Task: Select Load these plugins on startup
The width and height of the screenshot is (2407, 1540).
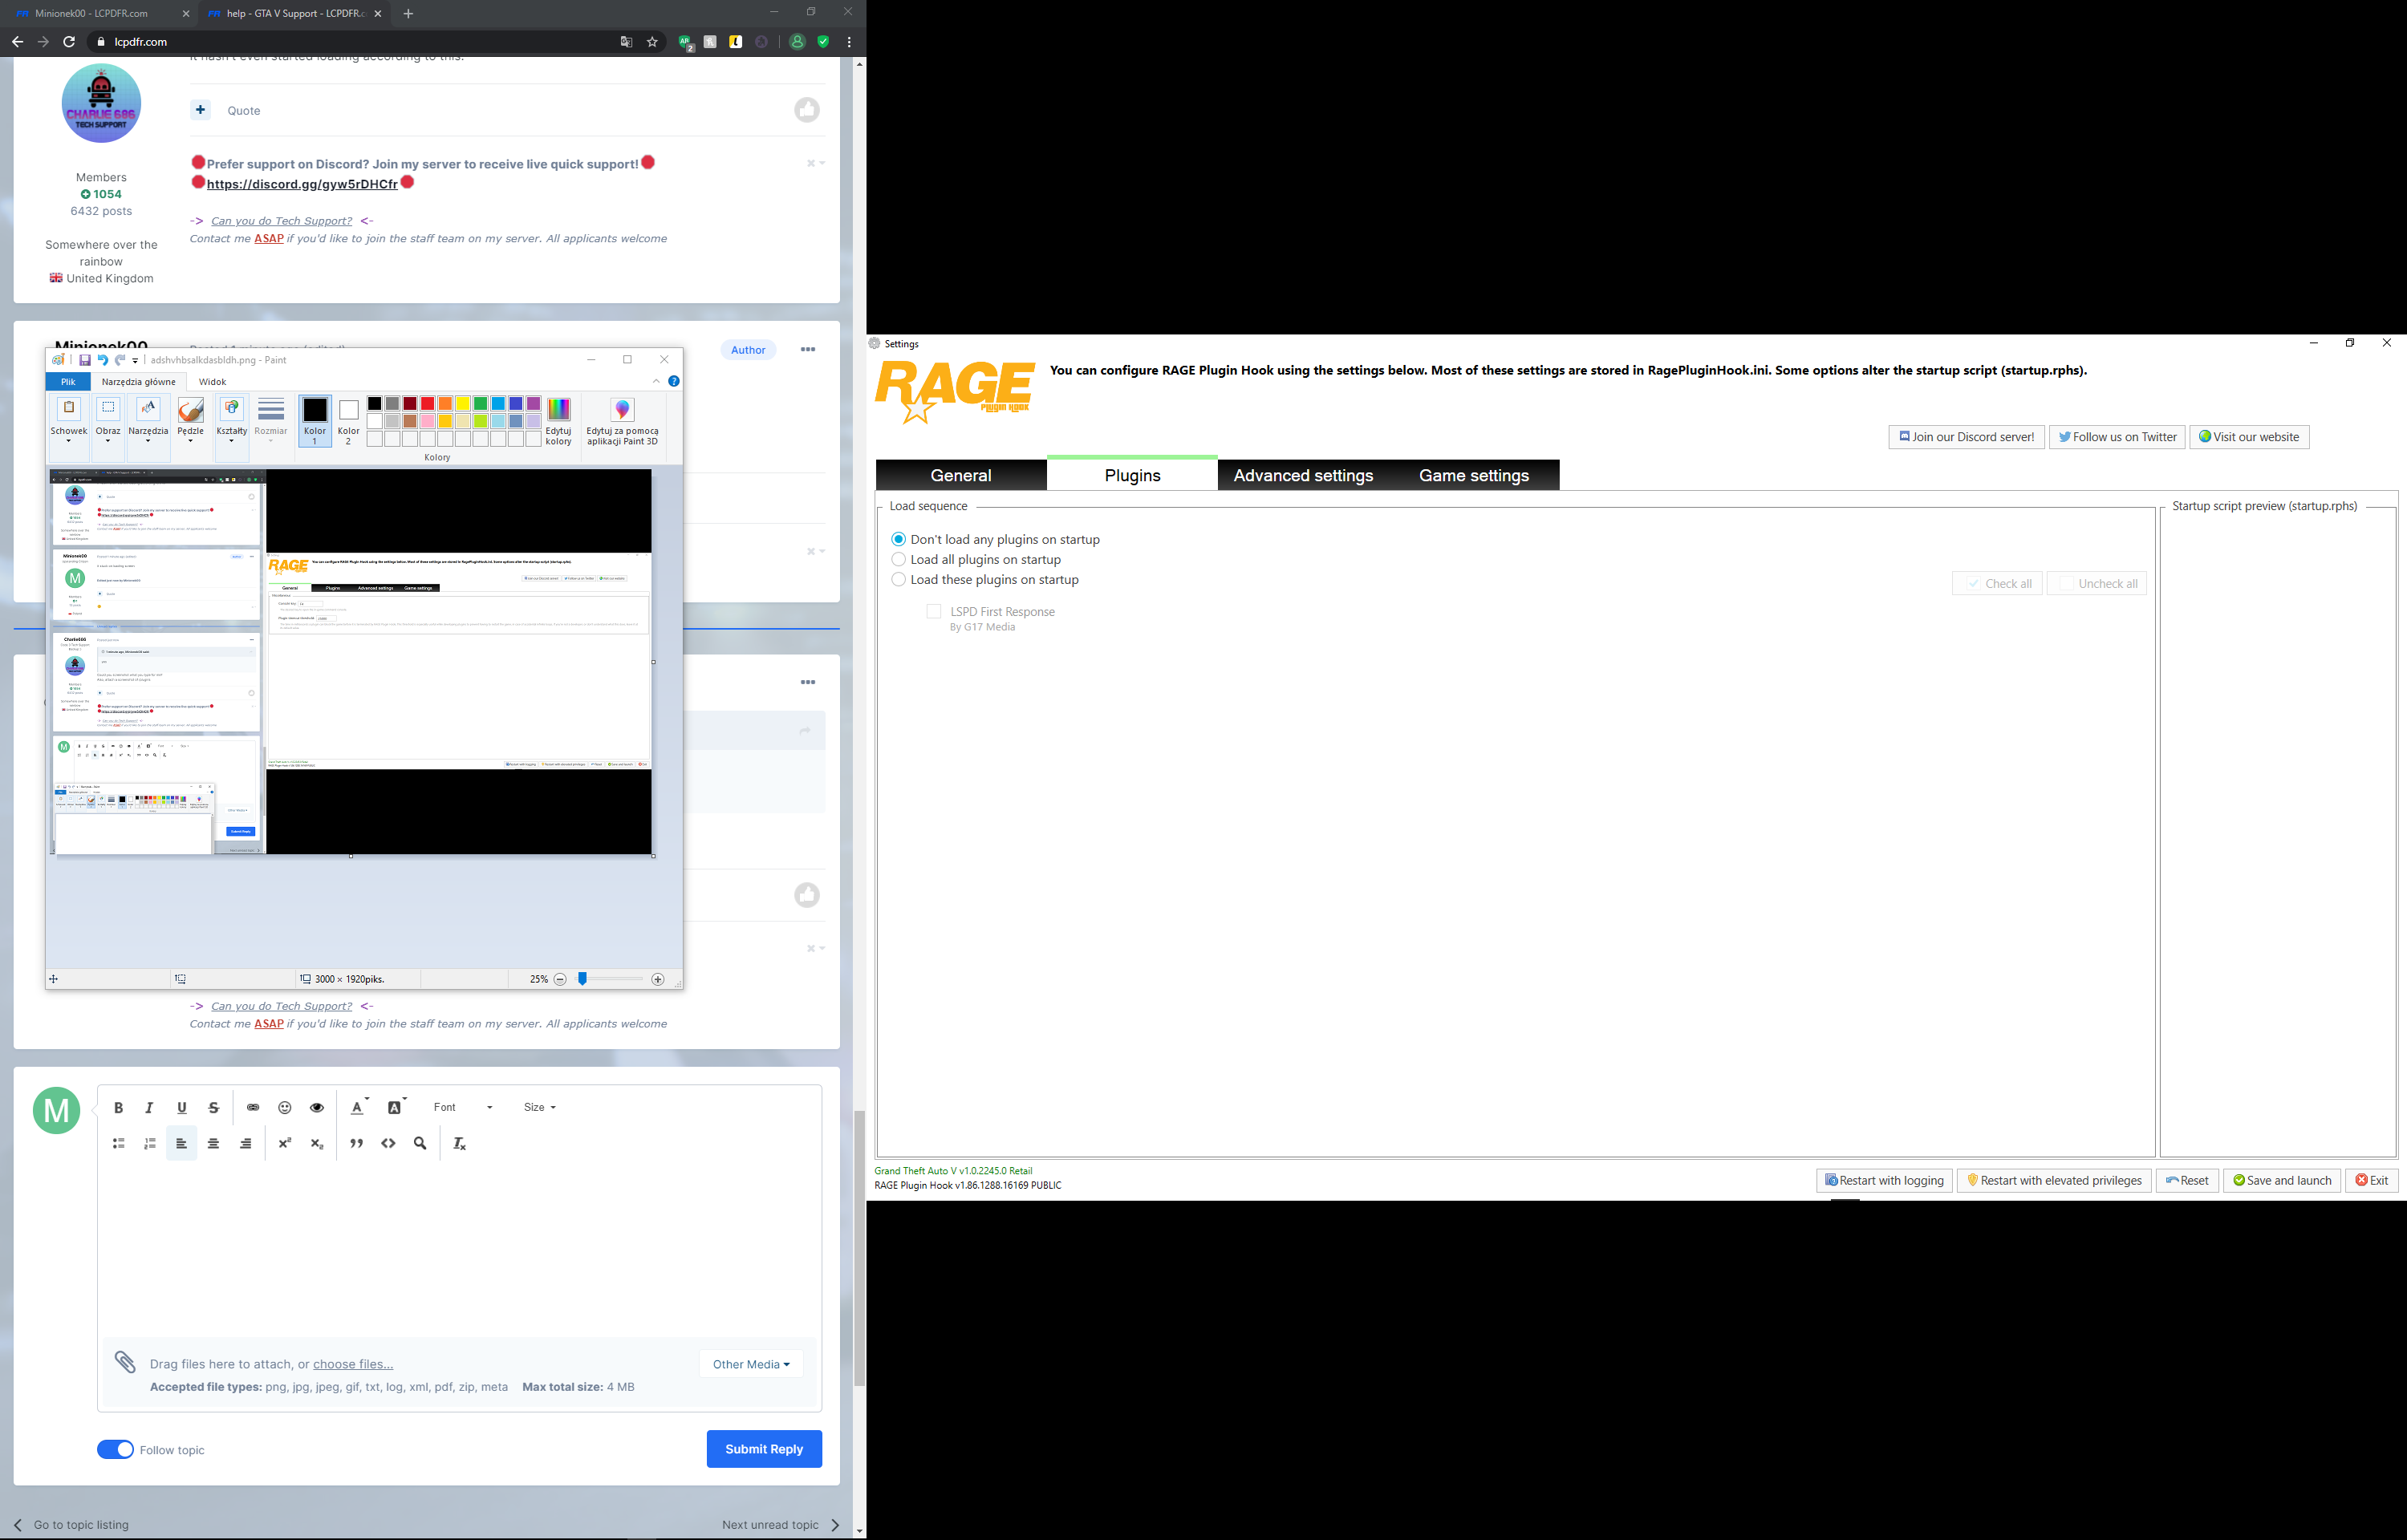Action: pos(899,579)
